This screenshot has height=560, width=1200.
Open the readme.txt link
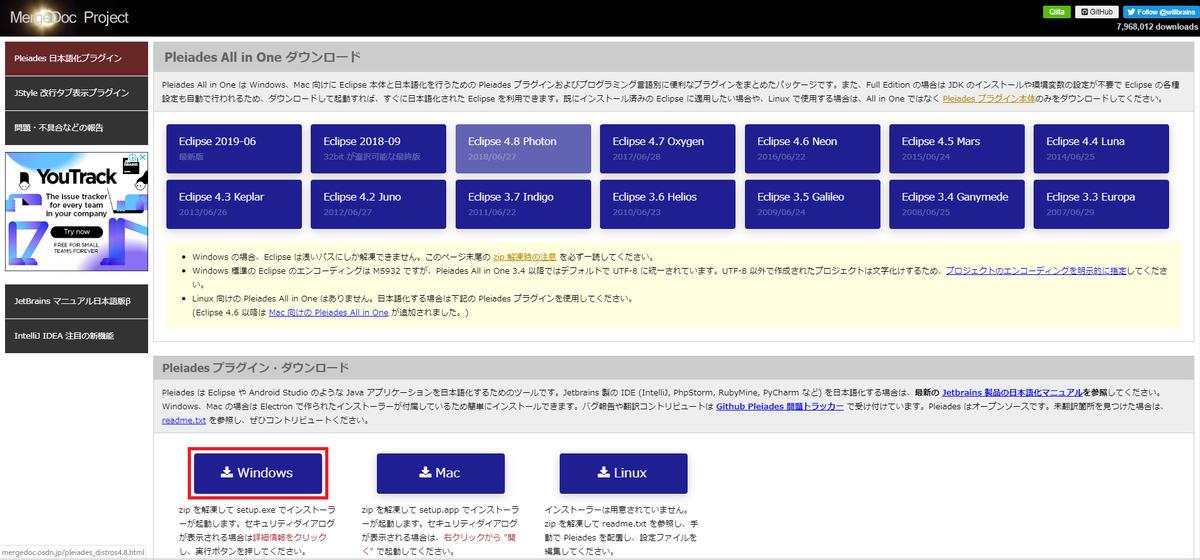182,421
